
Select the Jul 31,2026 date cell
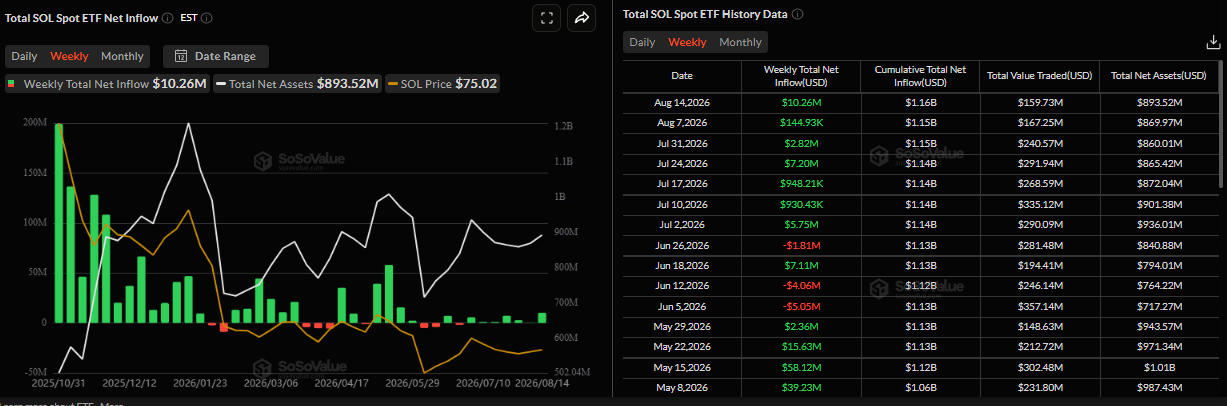(681, 143)
